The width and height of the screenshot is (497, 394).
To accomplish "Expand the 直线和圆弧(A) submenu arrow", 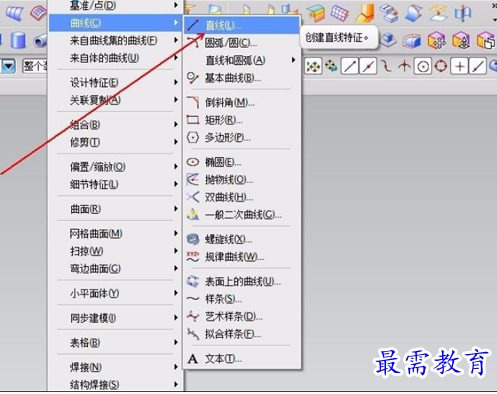I will click(x=293, y=60).
